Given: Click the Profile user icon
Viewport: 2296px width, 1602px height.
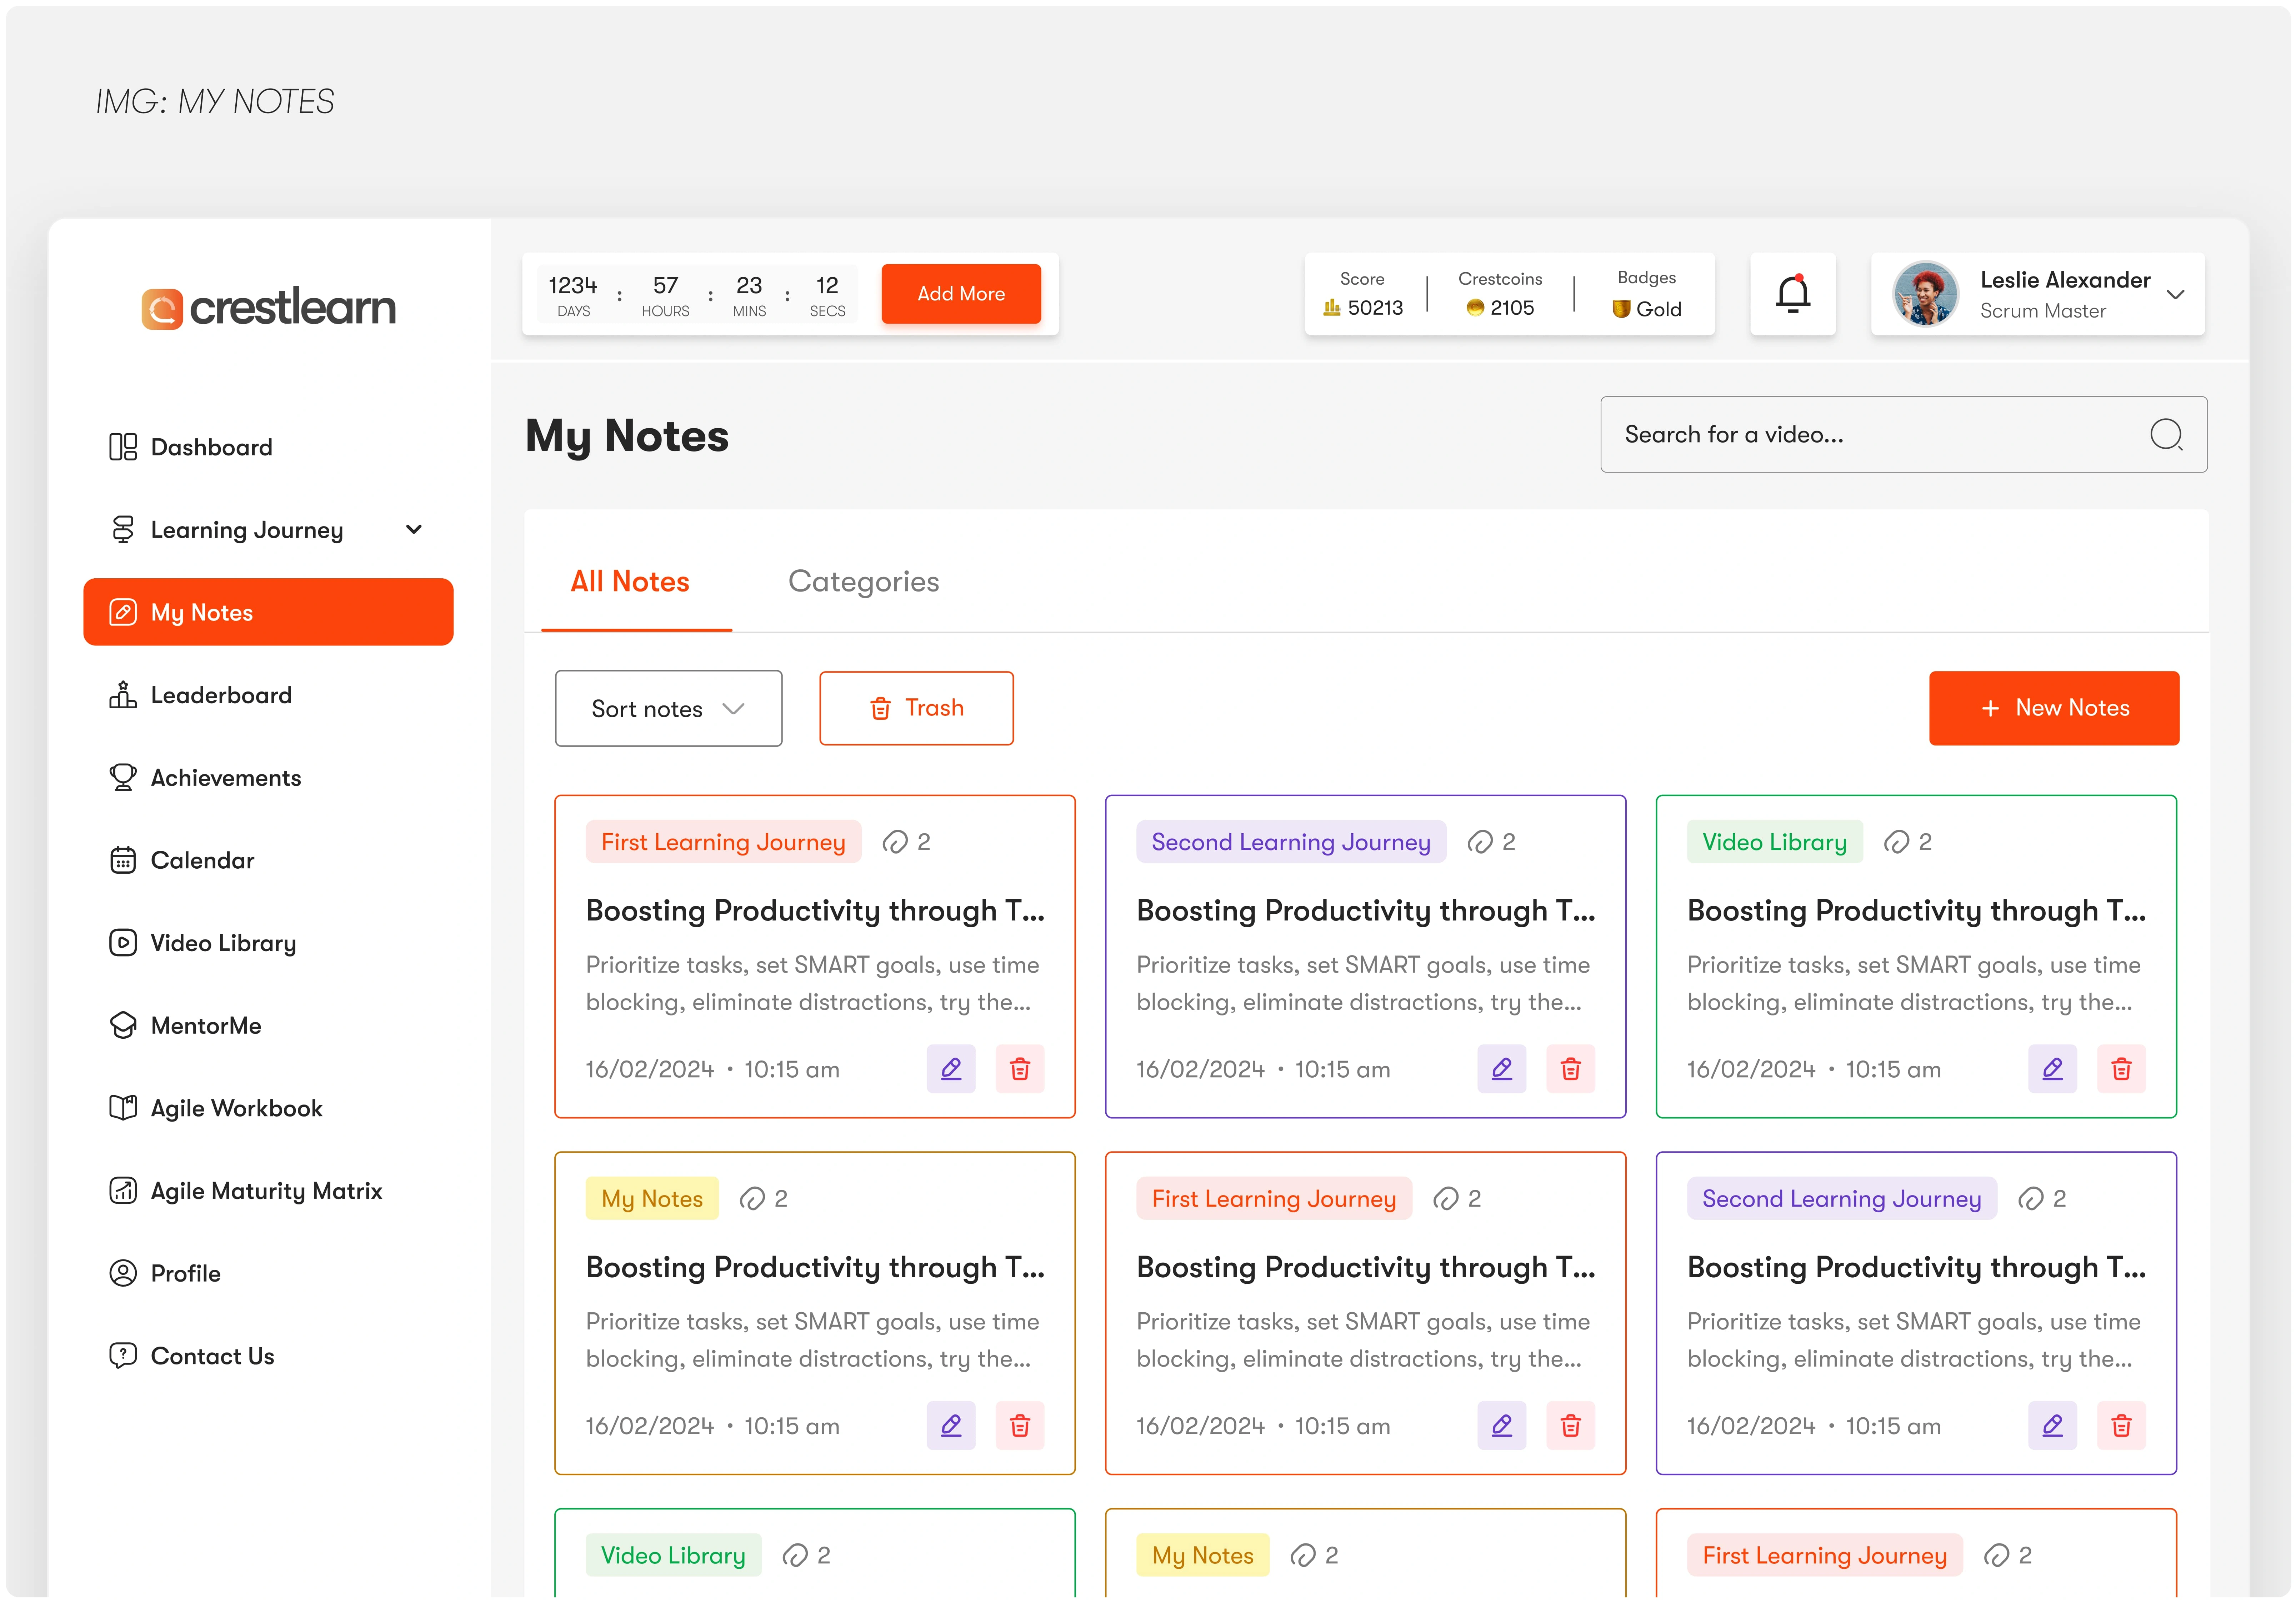Looking at the screenshot, I should click(x=123, y=1273).
